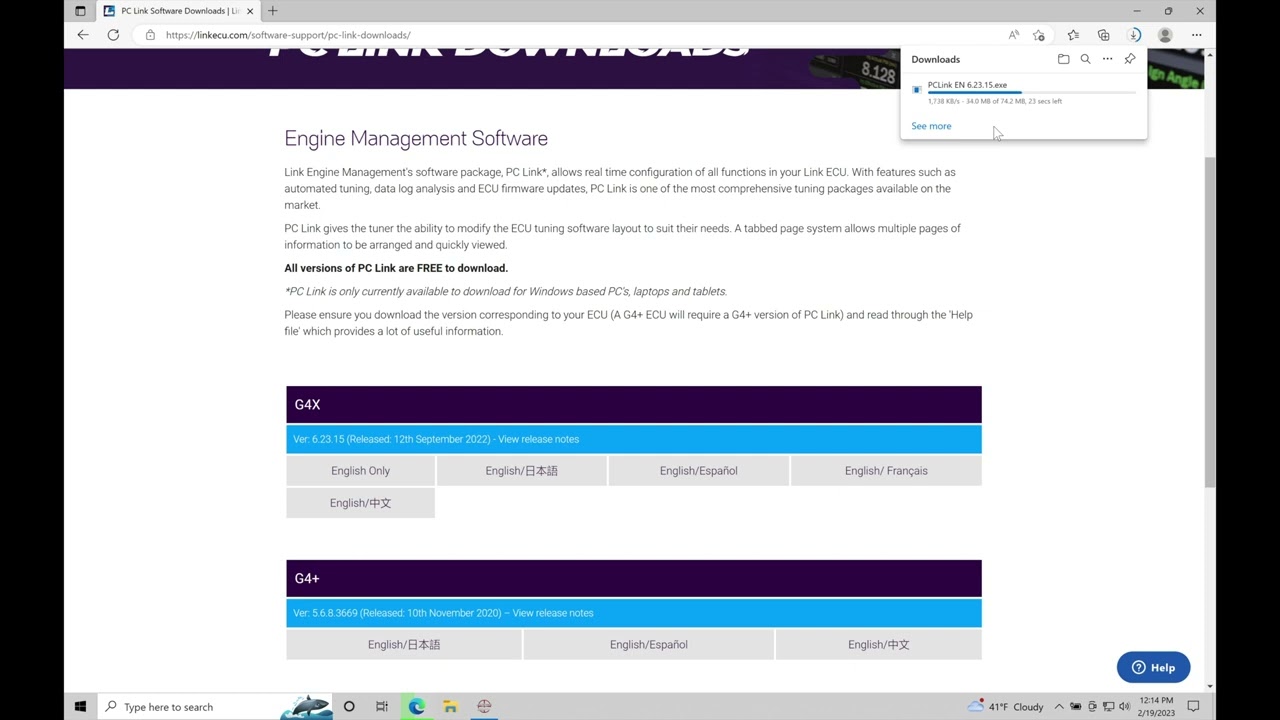The height and width of the screenshot is (720, 1280).
Task: Open a new browser tab
Action: coord(272,11)
